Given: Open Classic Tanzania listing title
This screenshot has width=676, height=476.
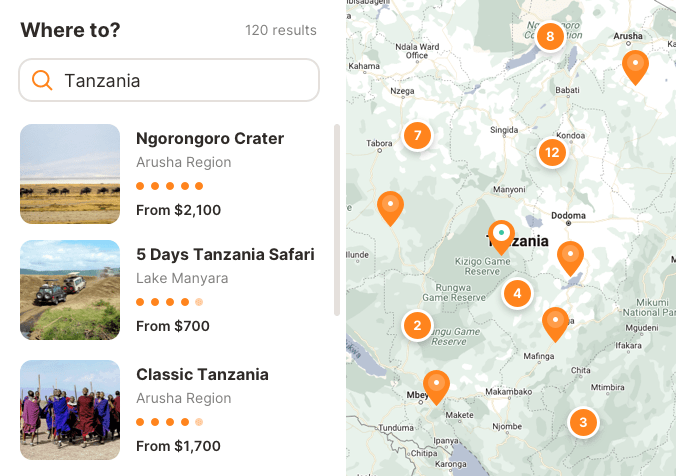Looking at the screenshot, I should tap(202, 374).
